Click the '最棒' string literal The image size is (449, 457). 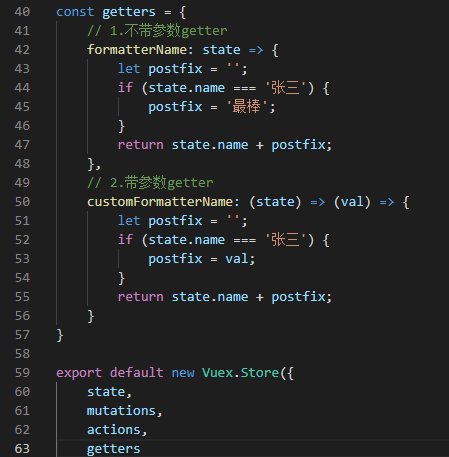click(x=247, y=107)
